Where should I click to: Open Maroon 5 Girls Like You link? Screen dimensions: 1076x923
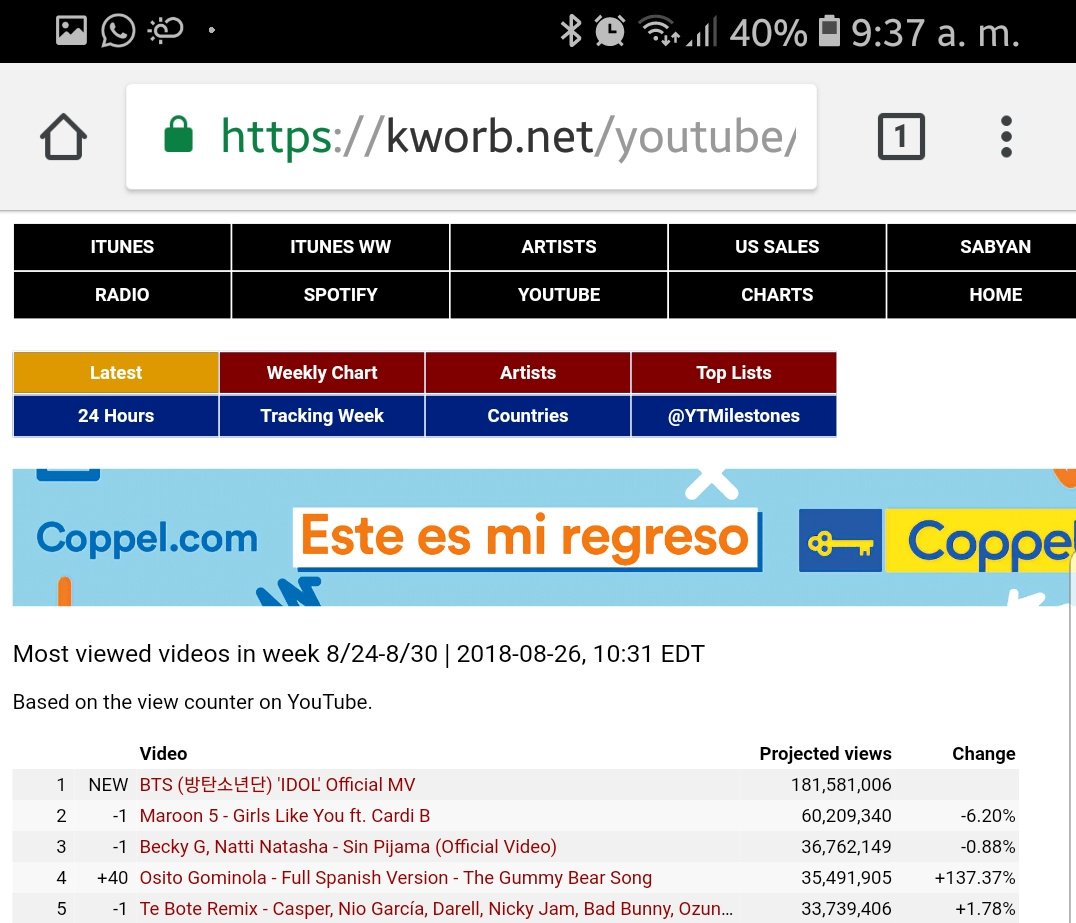tap(285, 815)
